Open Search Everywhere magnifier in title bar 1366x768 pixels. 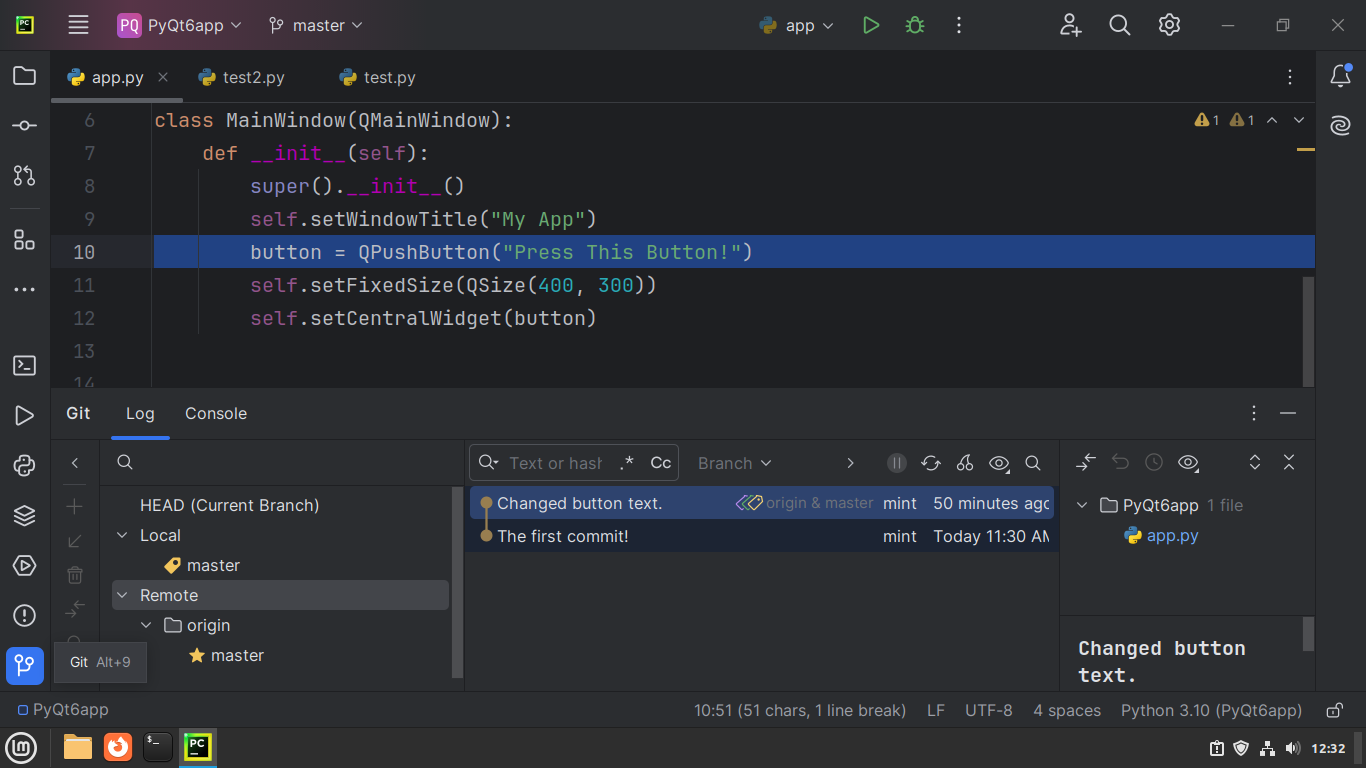[1120, 26]
